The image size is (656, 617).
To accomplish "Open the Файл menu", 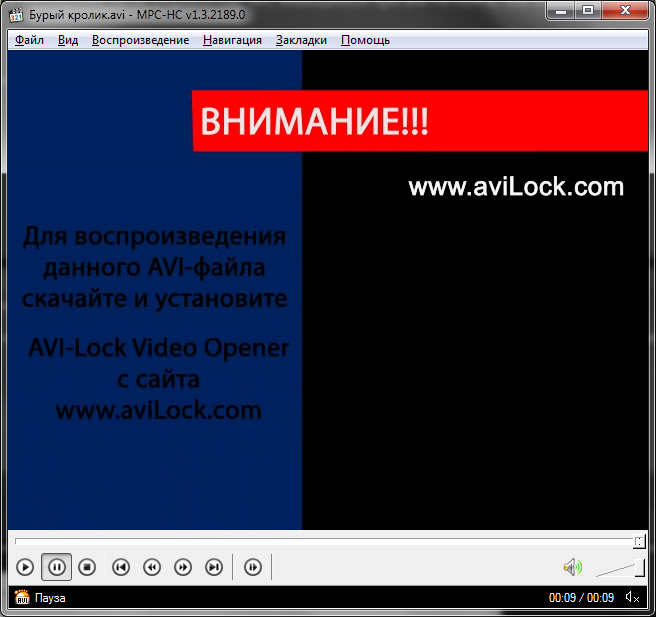I will pyautogui.click(x=29, y=40).
